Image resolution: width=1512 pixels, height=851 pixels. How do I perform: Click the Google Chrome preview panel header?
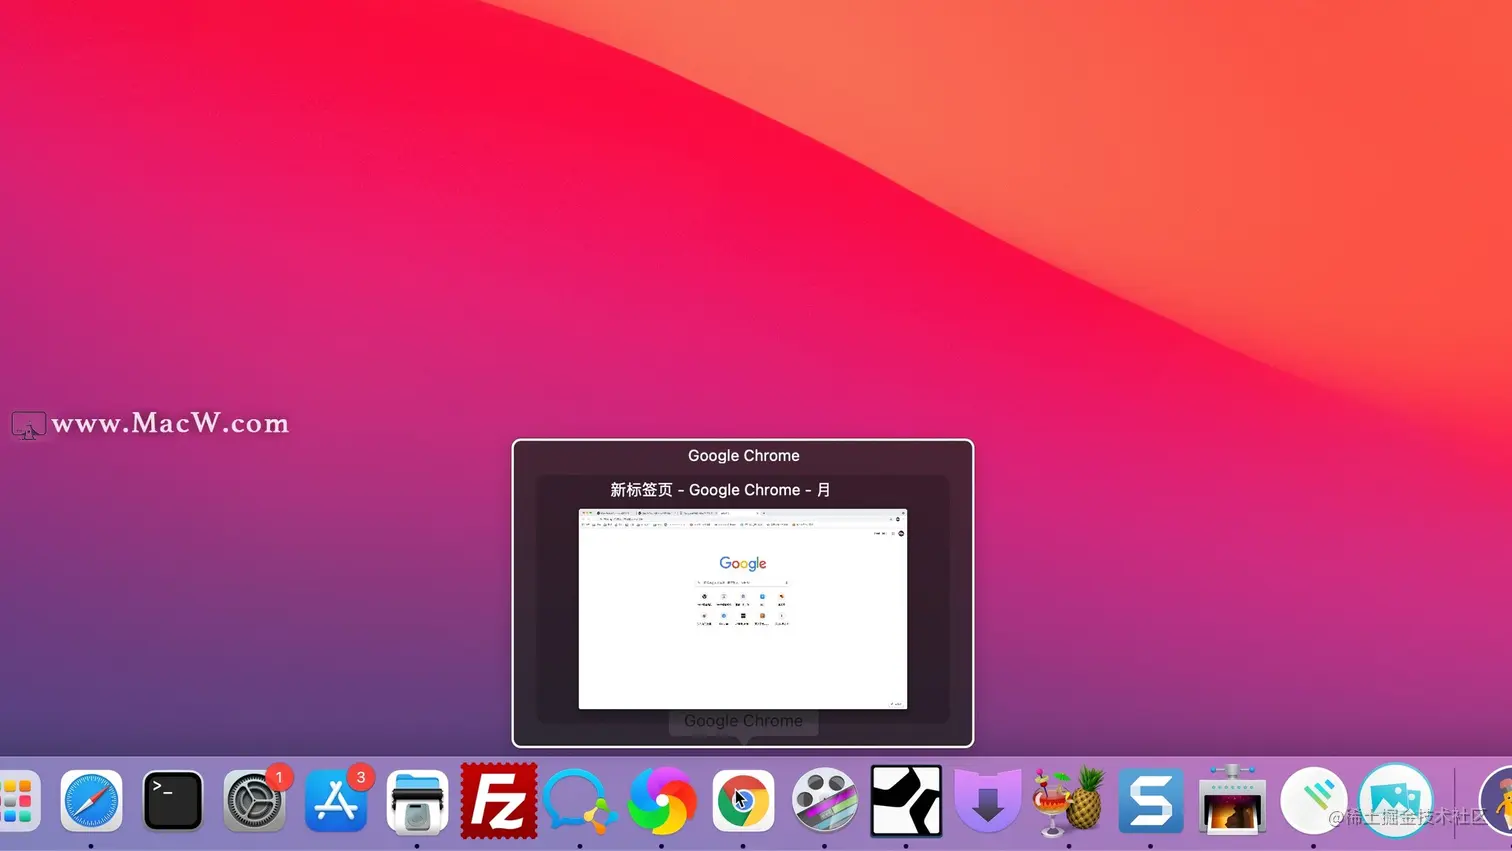click(743, 456)
